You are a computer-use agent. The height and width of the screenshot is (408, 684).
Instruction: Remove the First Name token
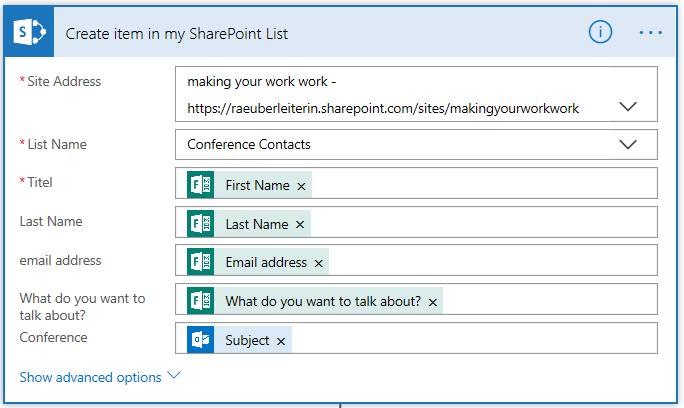301,186
